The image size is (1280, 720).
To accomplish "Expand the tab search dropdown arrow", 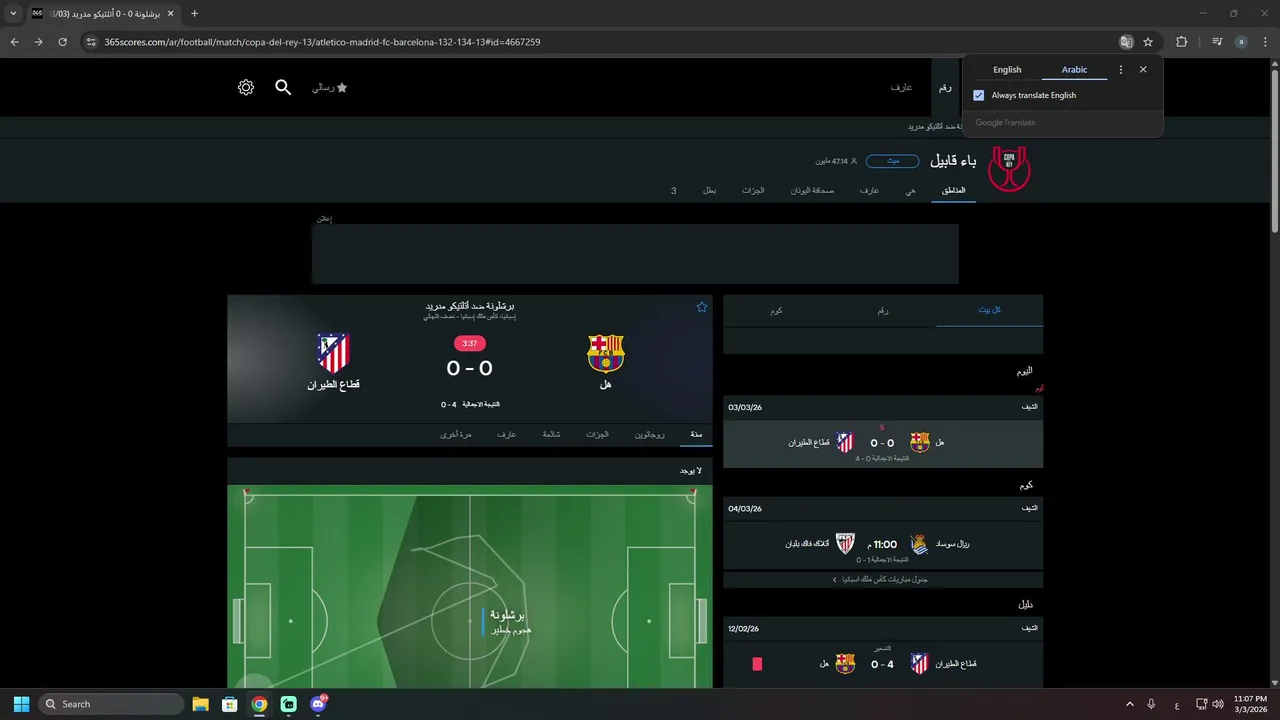I will 13,13.
